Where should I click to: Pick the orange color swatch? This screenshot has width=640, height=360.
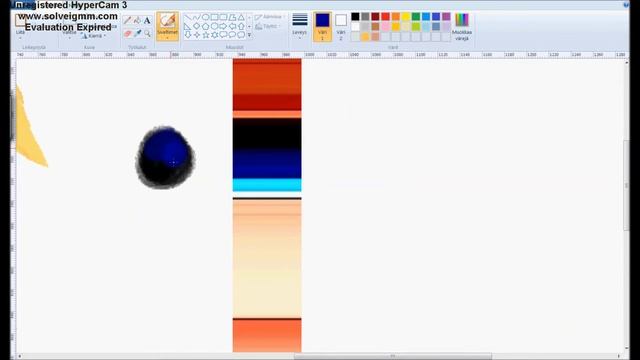point(396,16)
